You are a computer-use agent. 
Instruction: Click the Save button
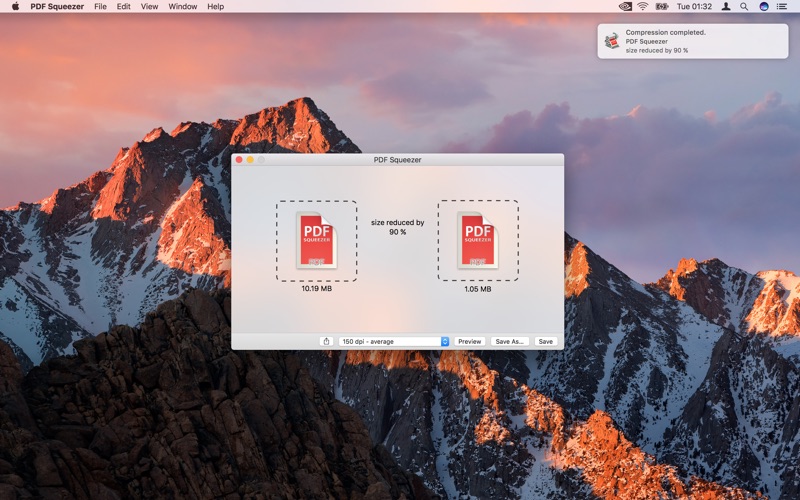545,341
